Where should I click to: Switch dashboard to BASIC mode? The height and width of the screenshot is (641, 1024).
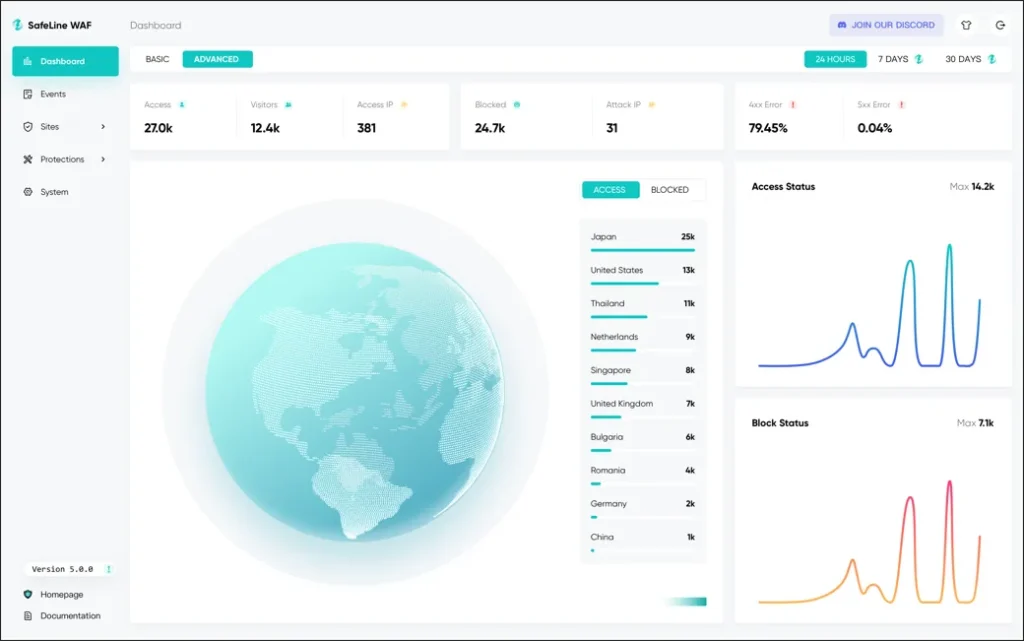point(156,59)
